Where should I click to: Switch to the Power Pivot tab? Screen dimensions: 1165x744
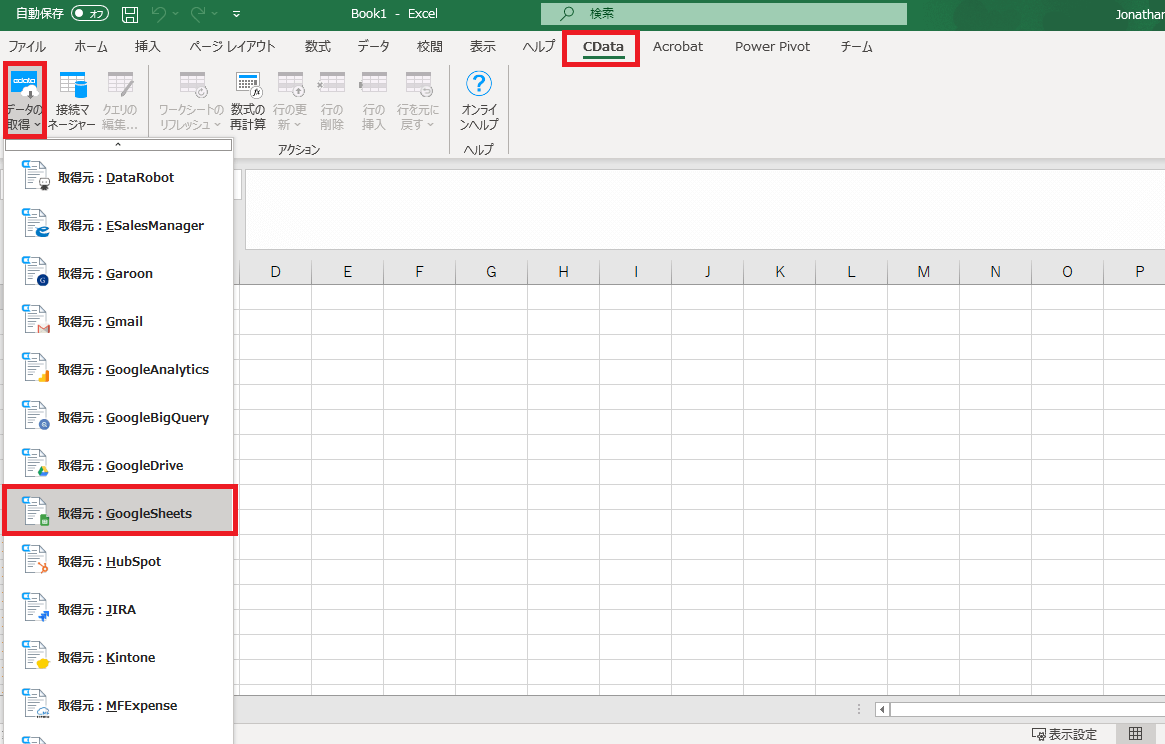pos(772,46)
